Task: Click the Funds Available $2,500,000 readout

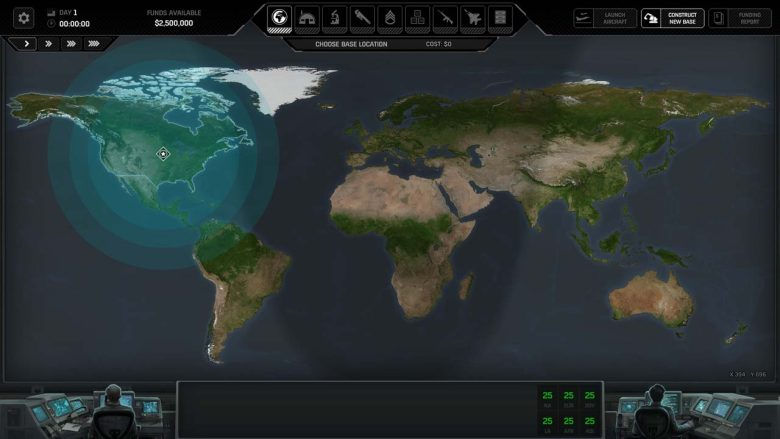Action: pos(174,18)
